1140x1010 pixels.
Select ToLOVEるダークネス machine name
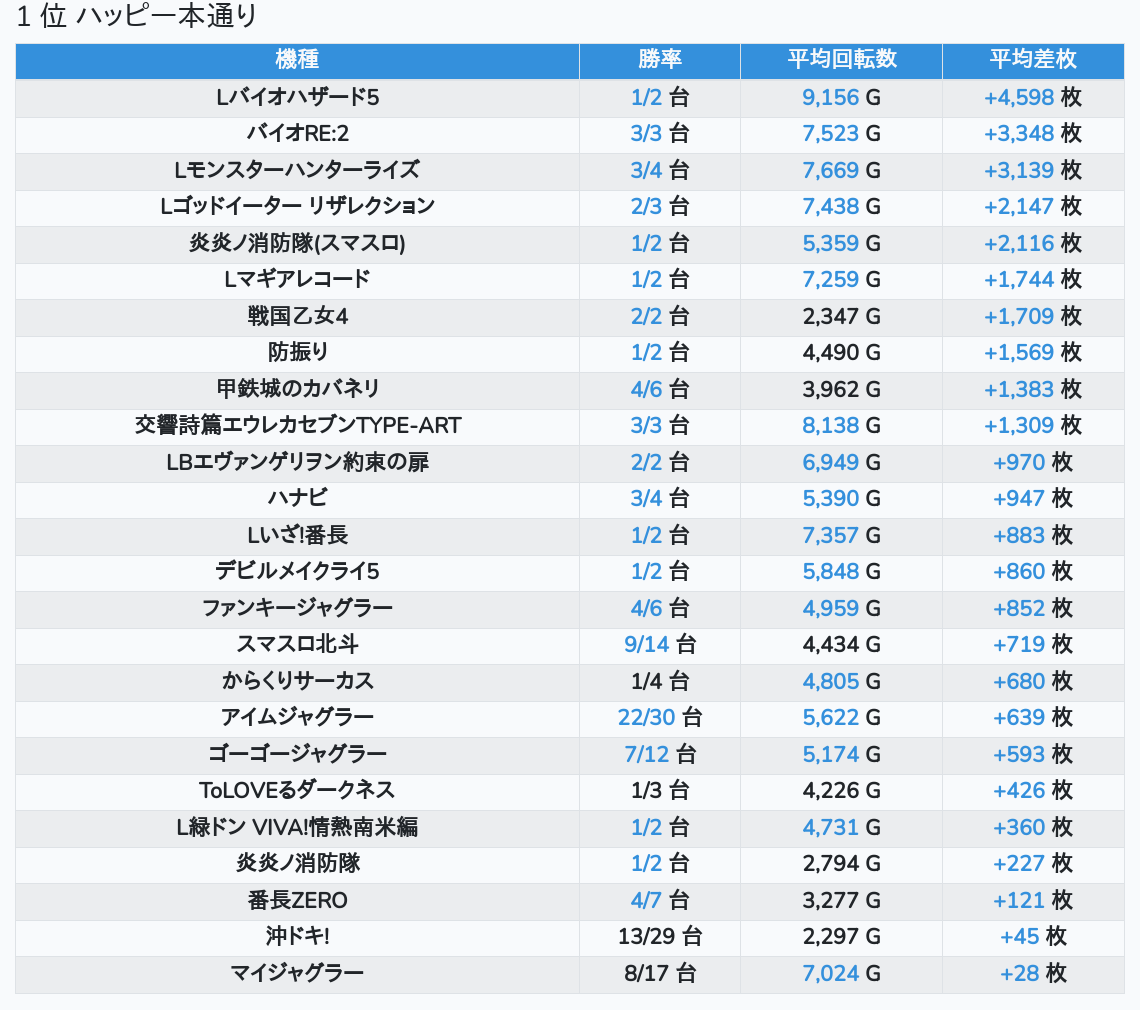tap(297, 790)
